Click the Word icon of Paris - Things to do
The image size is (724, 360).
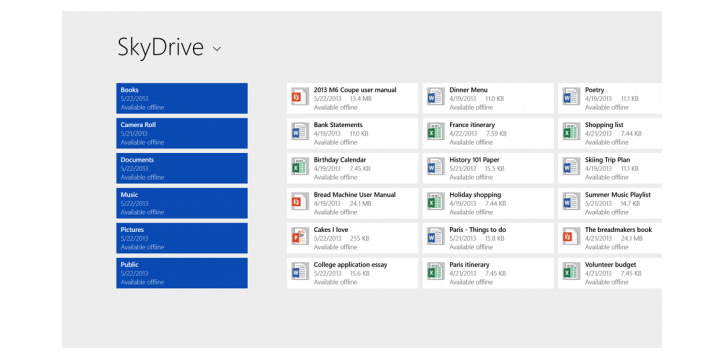(435, 236)
